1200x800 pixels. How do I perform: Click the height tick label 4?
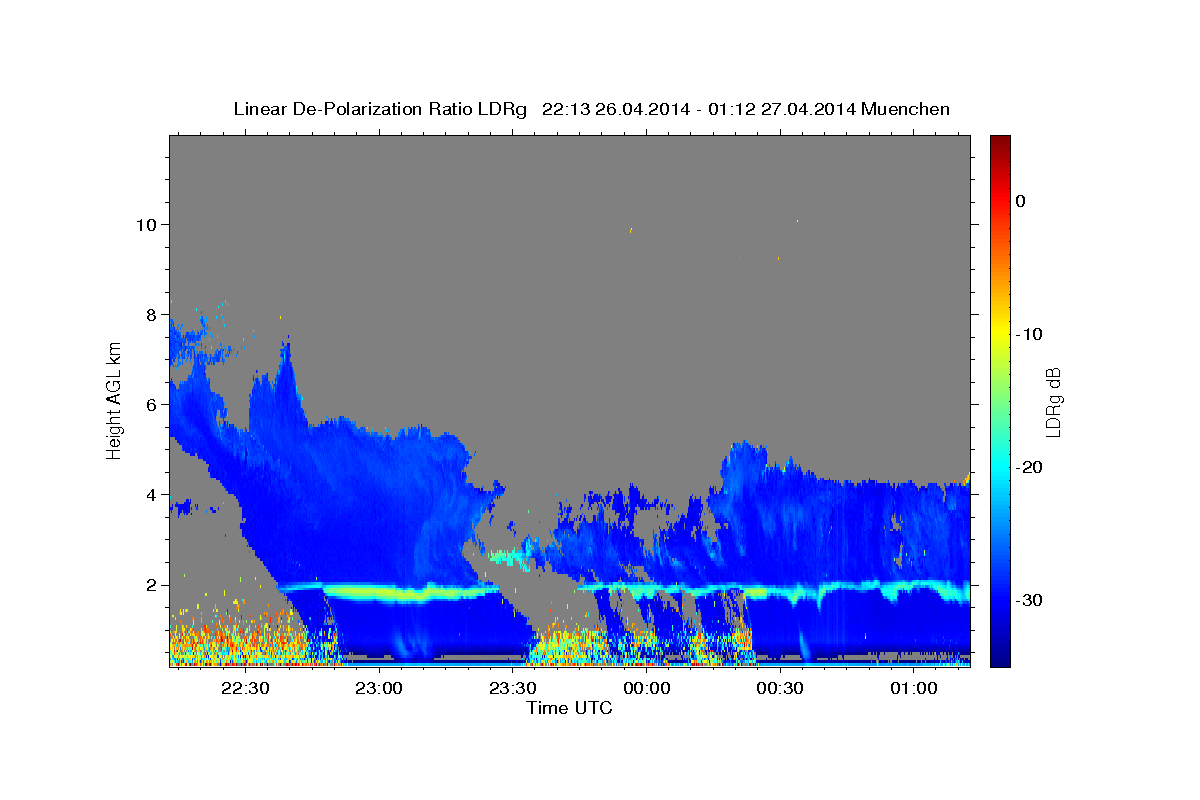[x=152, y=494]
